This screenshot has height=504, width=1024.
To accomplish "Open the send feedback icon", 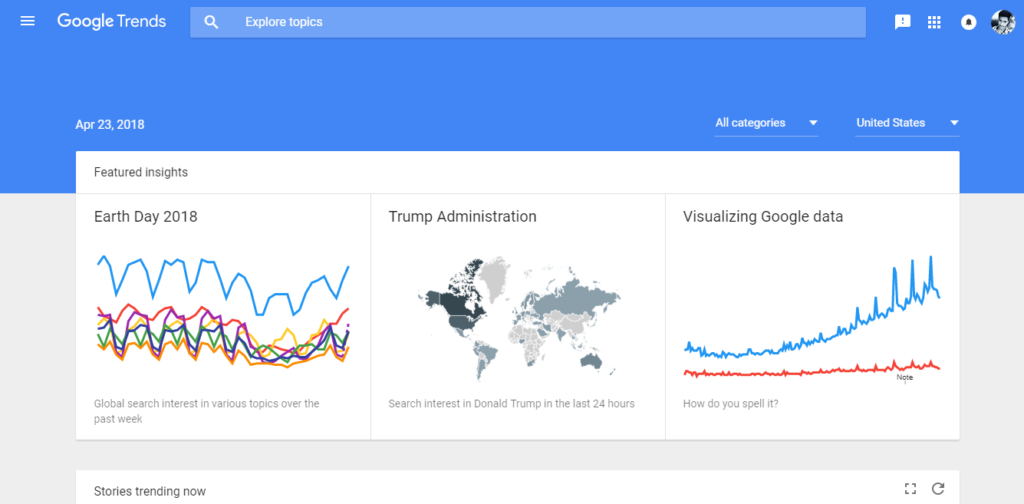I will [x=903, y=22].
